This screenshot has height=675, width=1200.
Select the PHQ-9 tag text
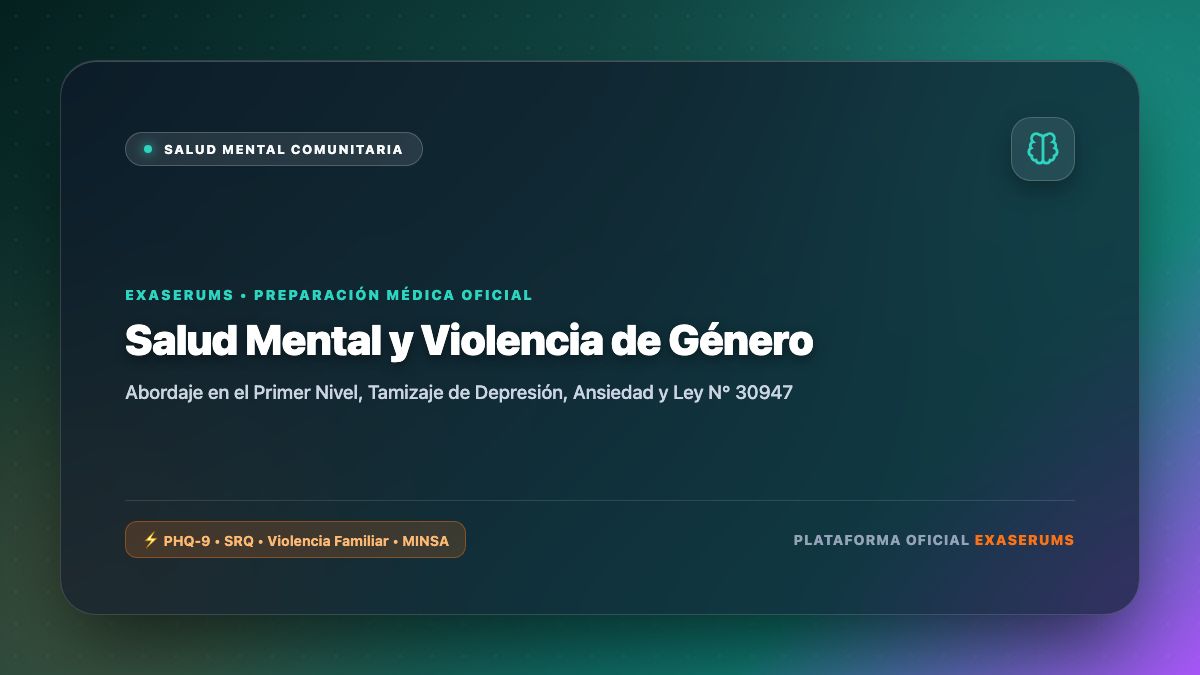[x=187, y=541]
